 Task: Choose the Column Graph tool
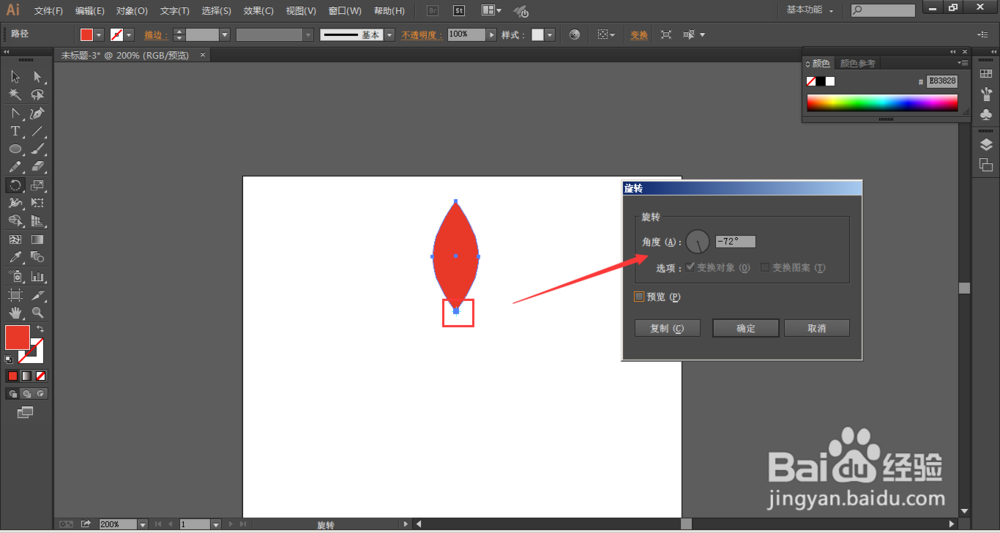tap(38, 277)
